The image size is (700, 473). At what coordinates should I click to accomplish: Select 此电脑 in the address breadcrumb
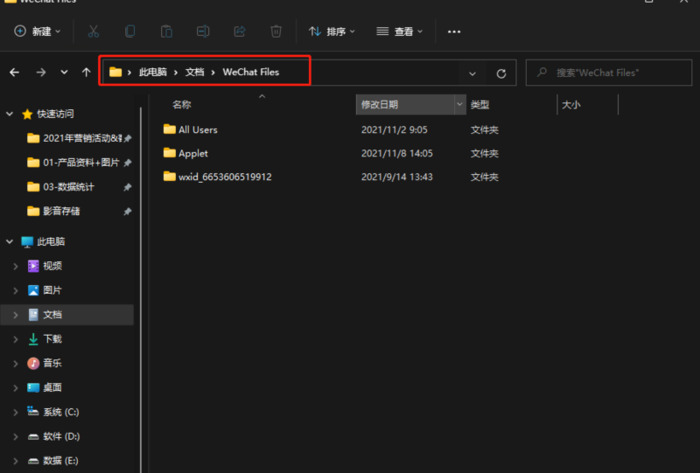pyautogui.click(x=153, y=72)
